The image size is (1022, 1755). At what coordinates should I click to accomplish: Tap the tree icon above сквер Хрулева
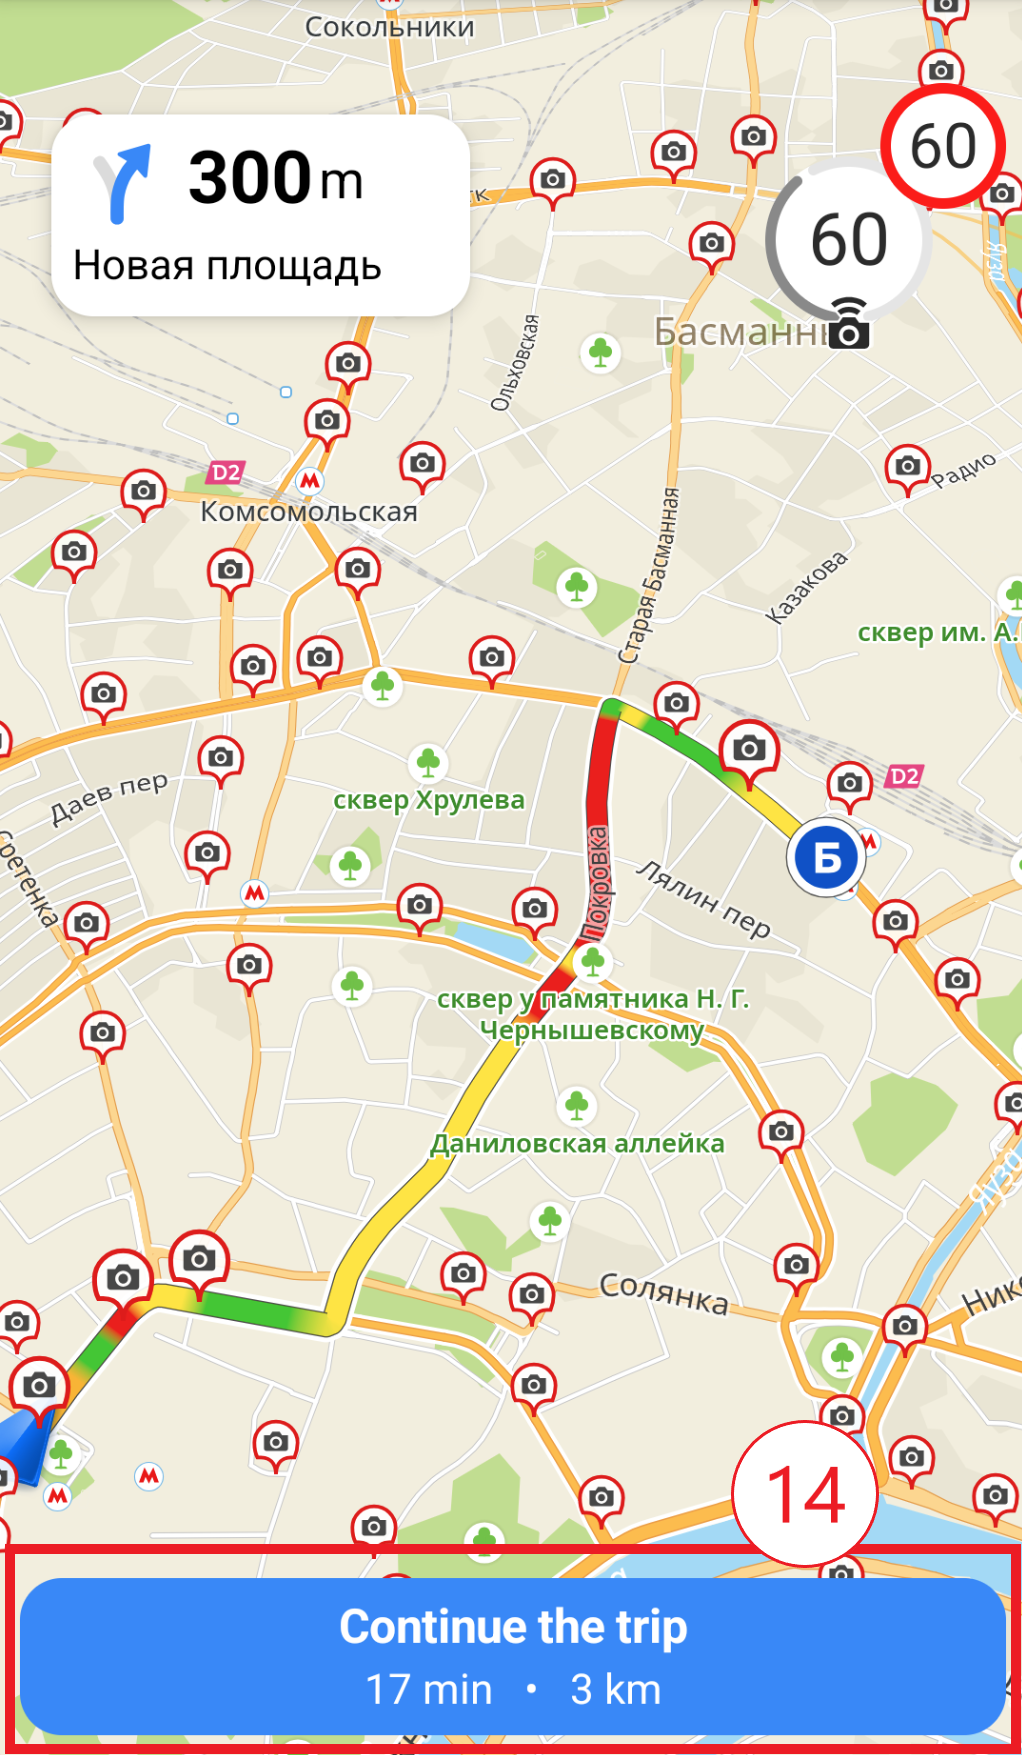pyautogui.click(x=429, y=764)
